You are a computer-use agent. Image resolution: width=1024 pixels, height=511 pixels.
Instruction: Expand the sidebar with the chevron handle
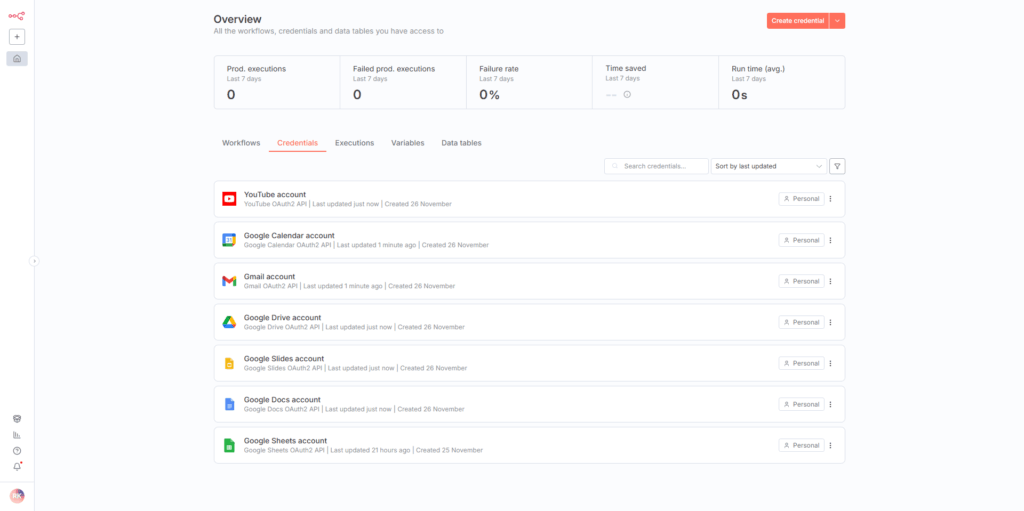[34, 261]
